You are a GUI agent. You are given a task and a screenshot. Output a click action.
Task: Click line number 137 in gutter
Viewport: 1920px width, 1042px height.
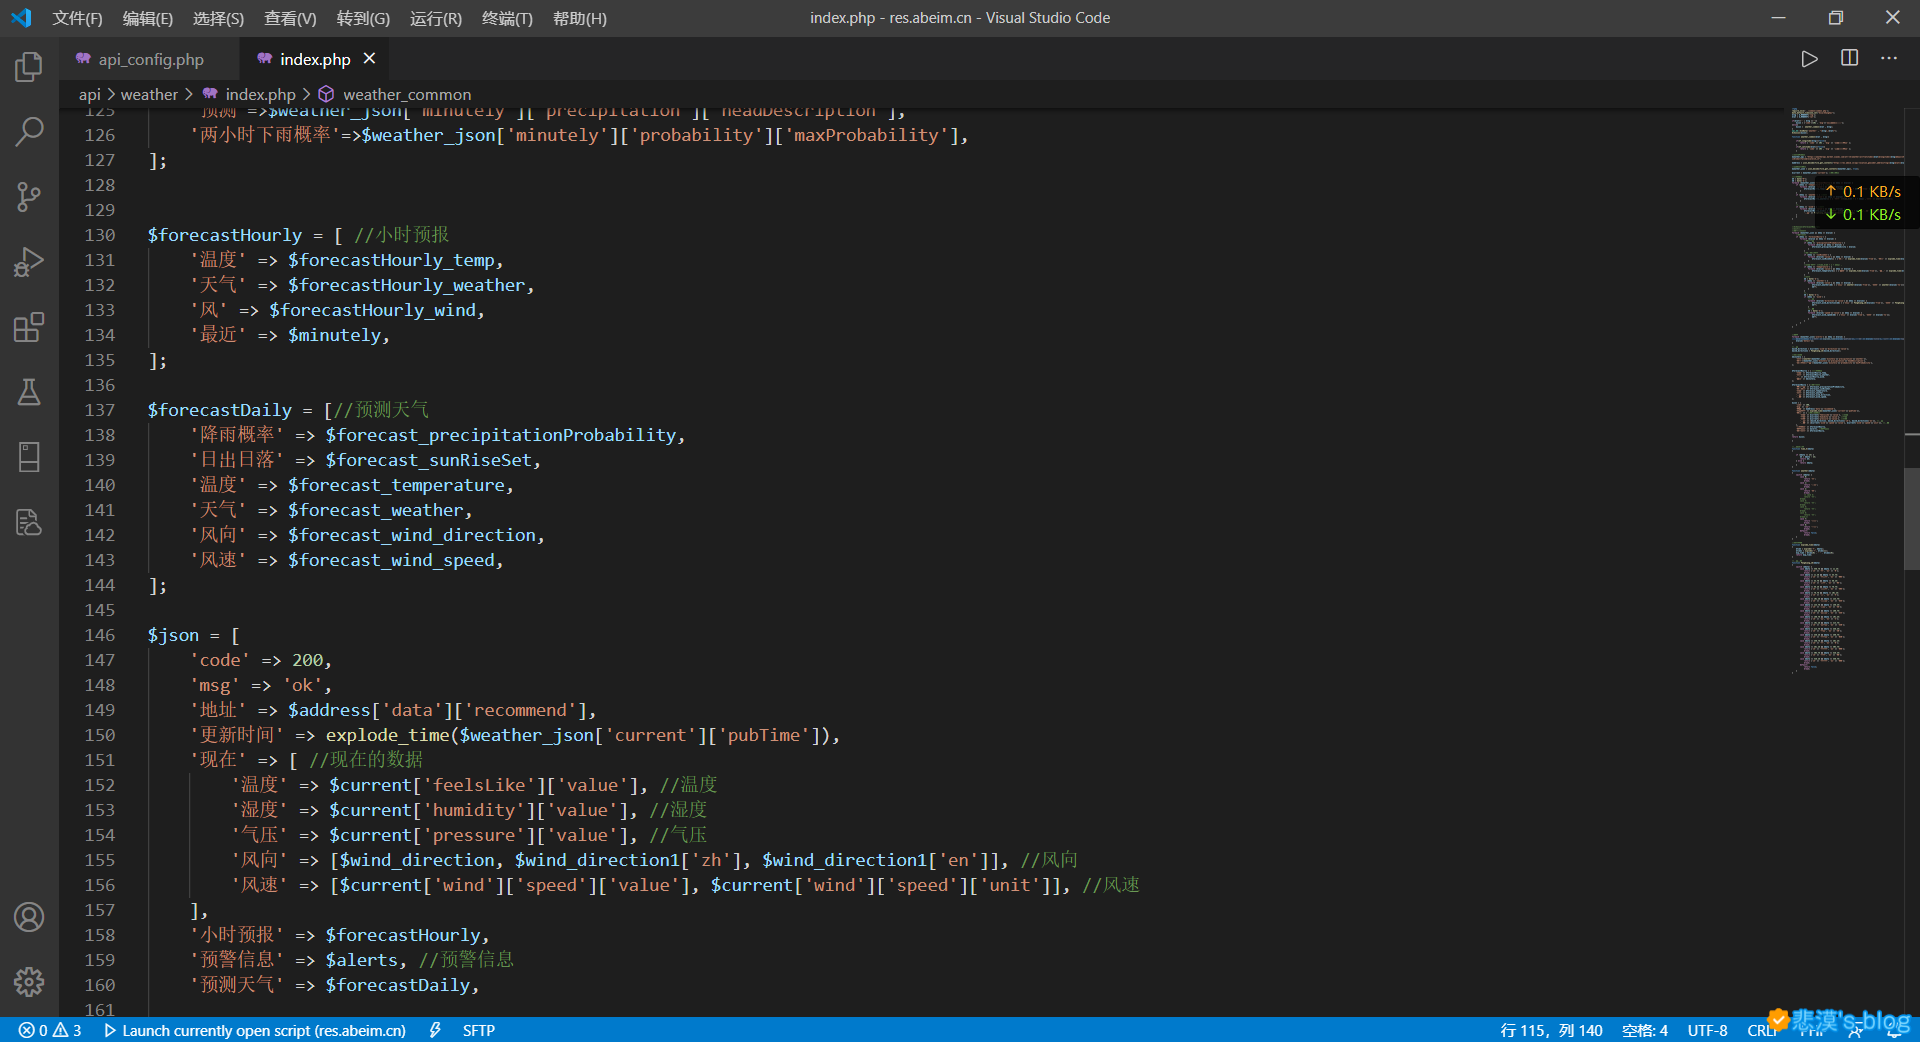pos(100,410)
